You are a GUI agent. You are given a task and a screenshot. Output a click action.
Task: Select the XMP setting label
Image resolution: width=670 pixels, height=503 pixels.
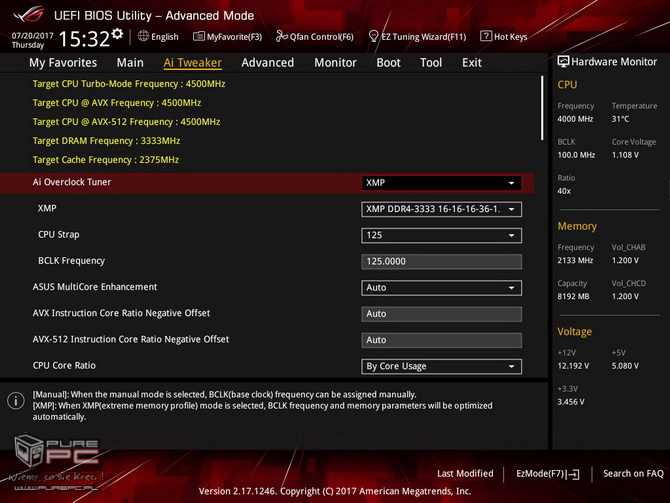tap(47, 208)
